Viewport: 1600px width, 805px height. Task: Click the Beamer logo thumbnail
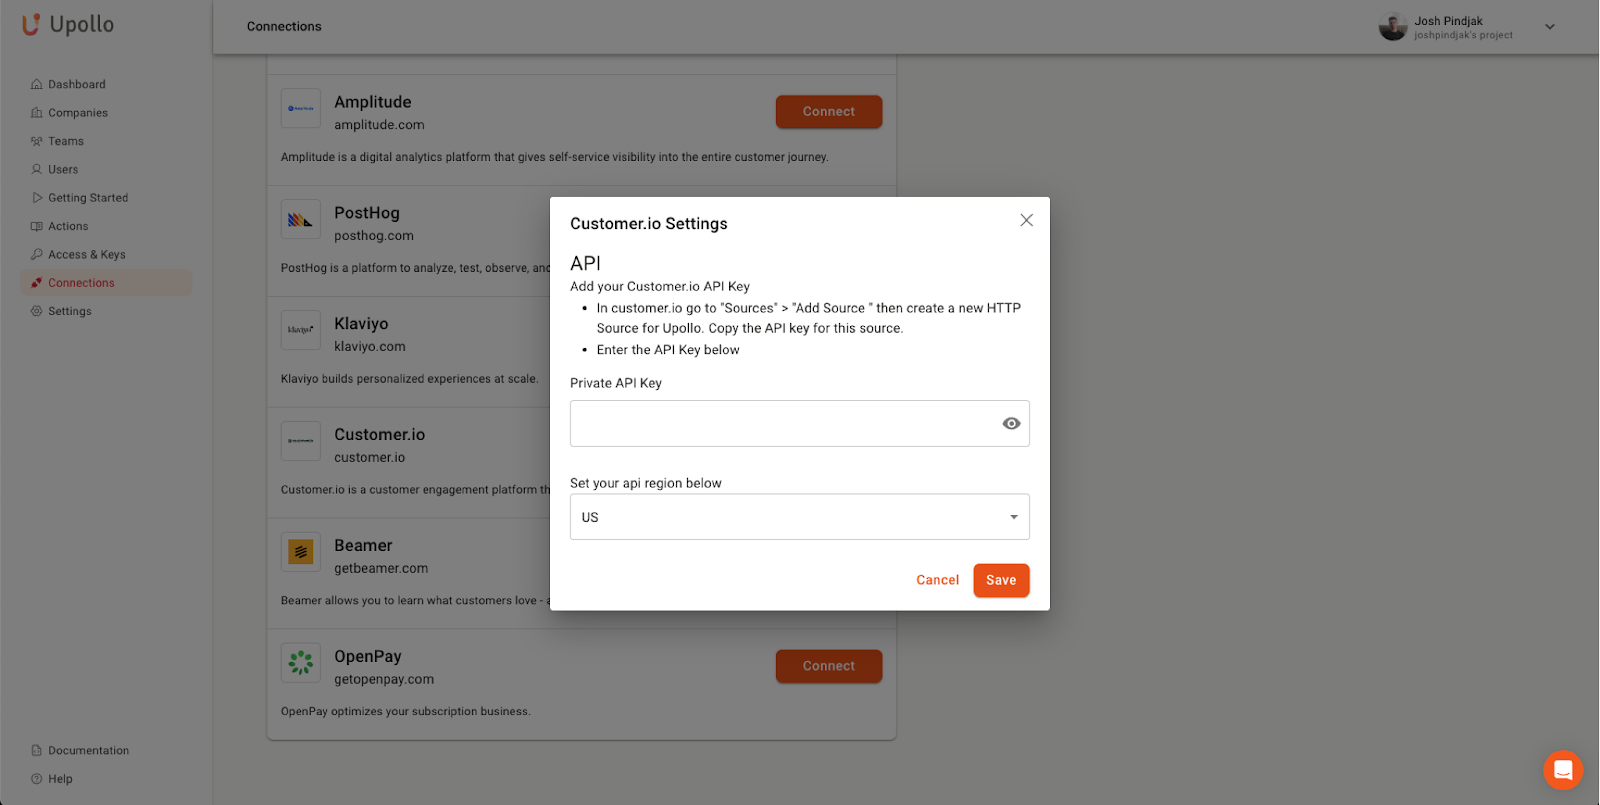[x=301, y=552]
